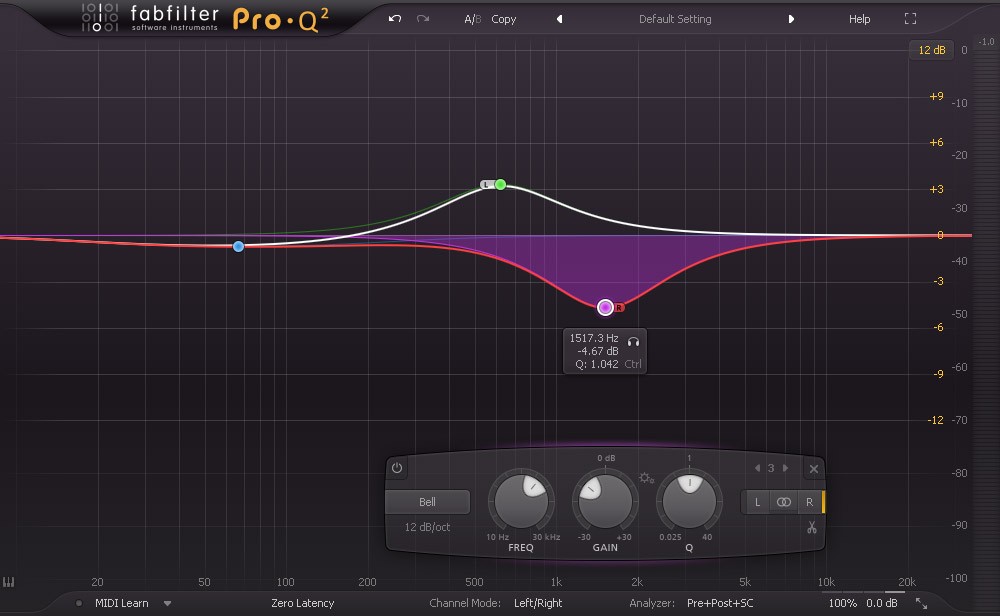The image size is (1000, 616).
Task: Toggle band power bypass button
Action: pos(397,468)
